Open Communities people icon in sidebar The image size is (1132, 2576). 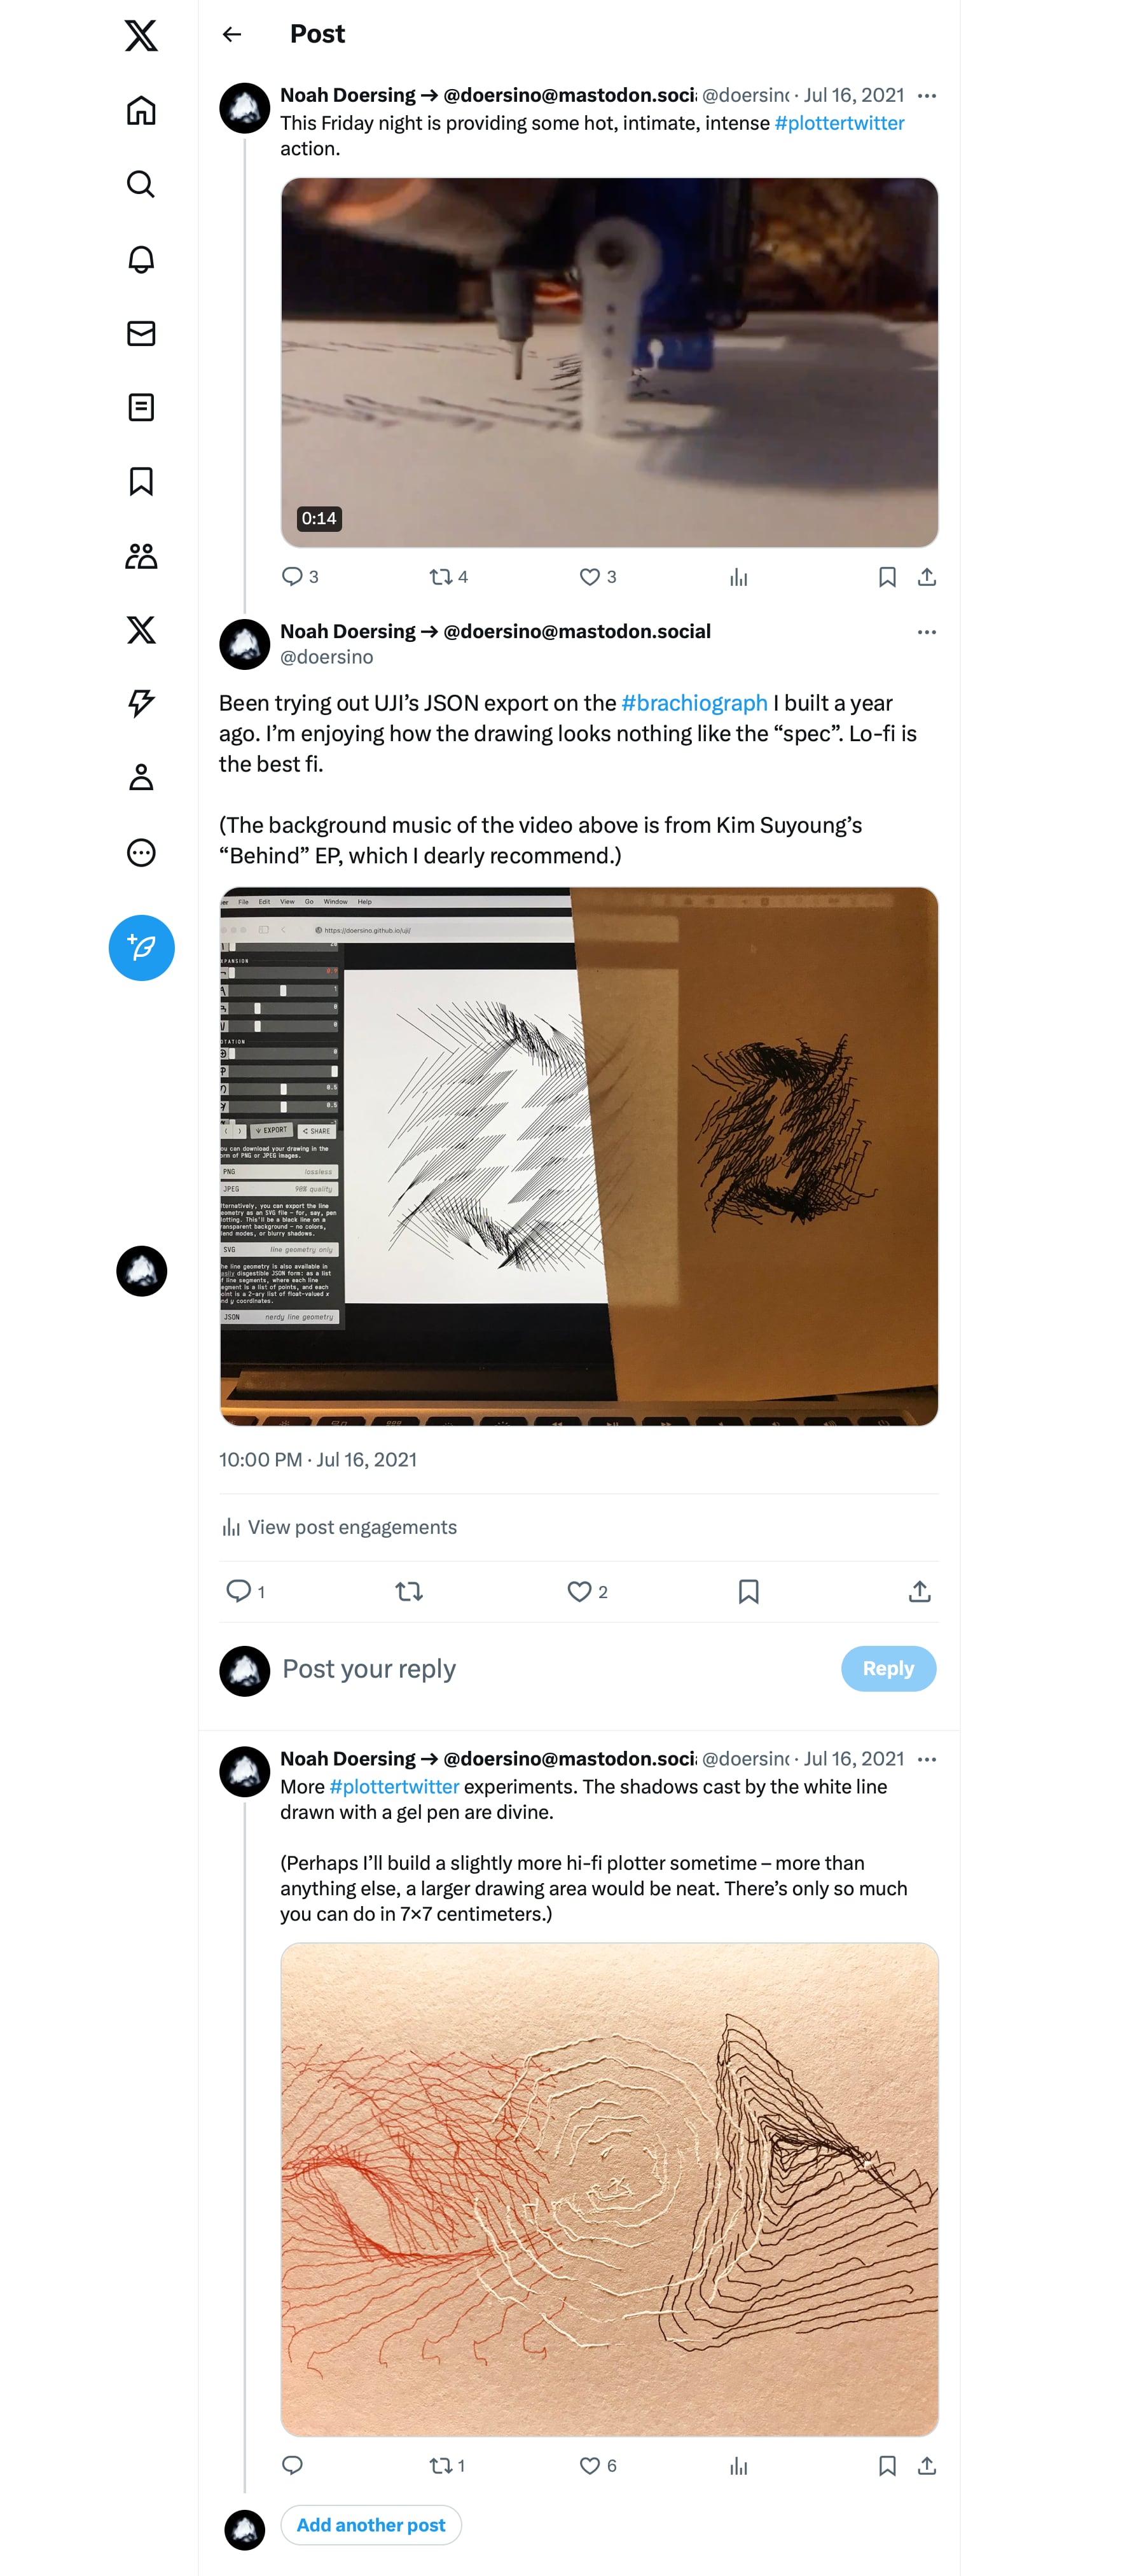141,556
